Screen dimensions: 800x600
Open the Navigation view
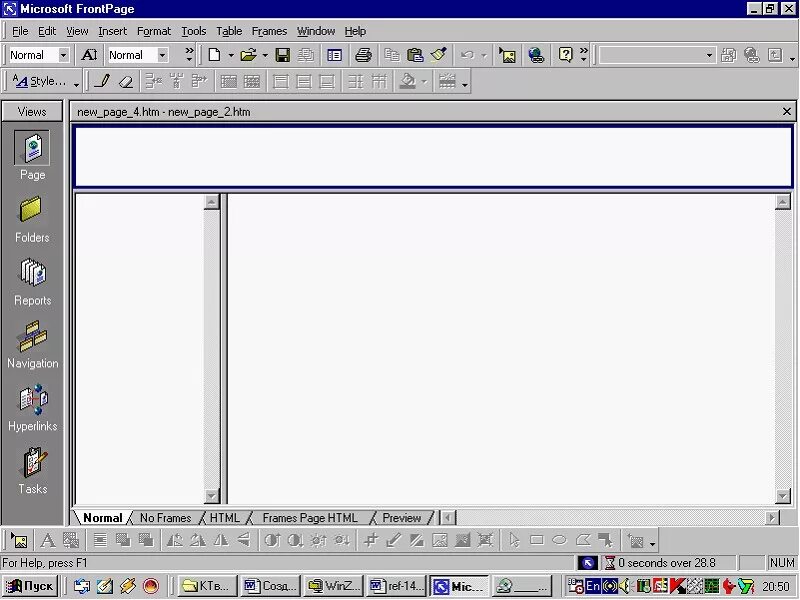coord(32,344)
